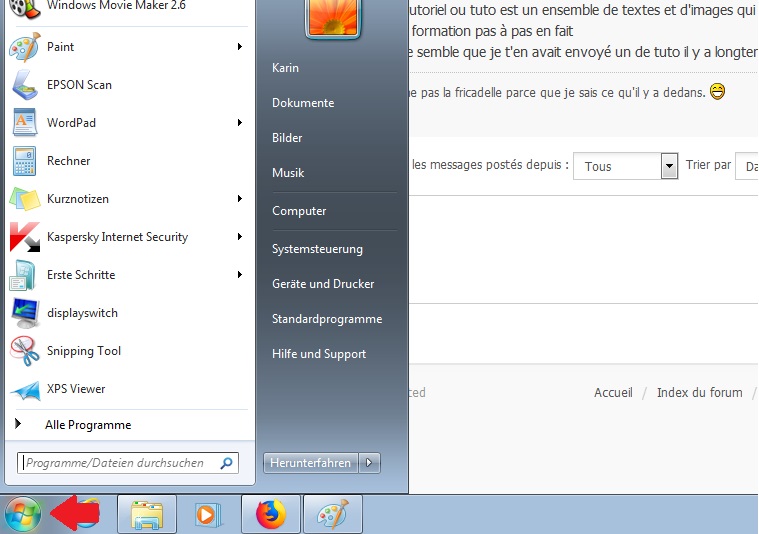Expand the shutdown options arrow

point(371,463)
